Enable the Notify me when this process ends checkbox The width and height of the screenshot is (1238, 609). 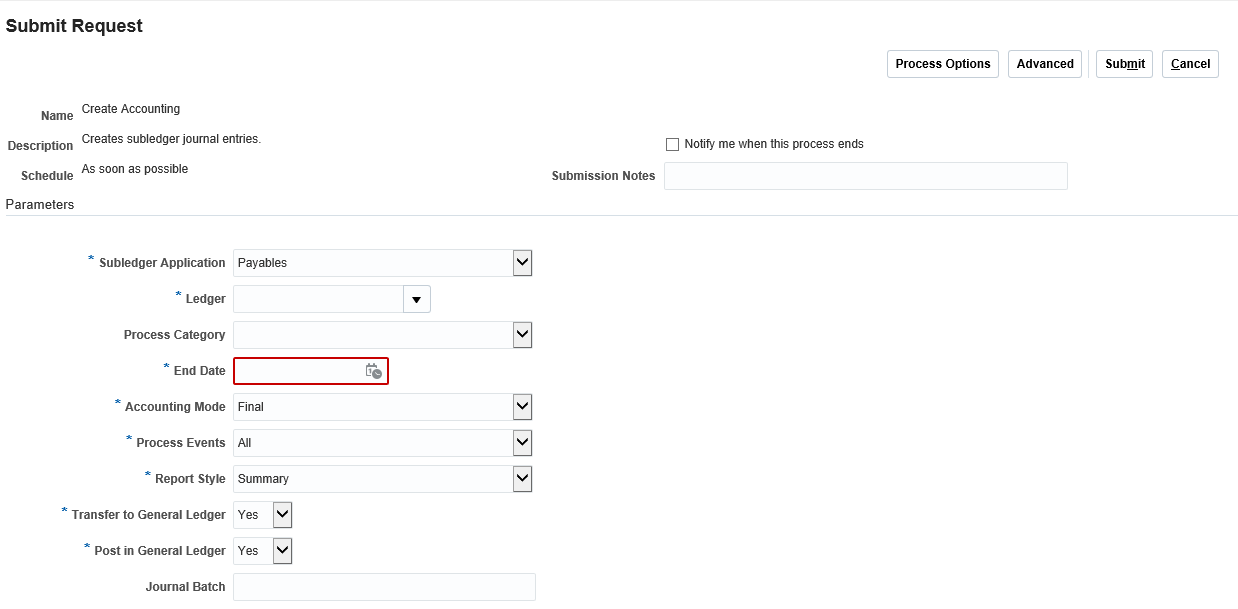click(672, 144)
